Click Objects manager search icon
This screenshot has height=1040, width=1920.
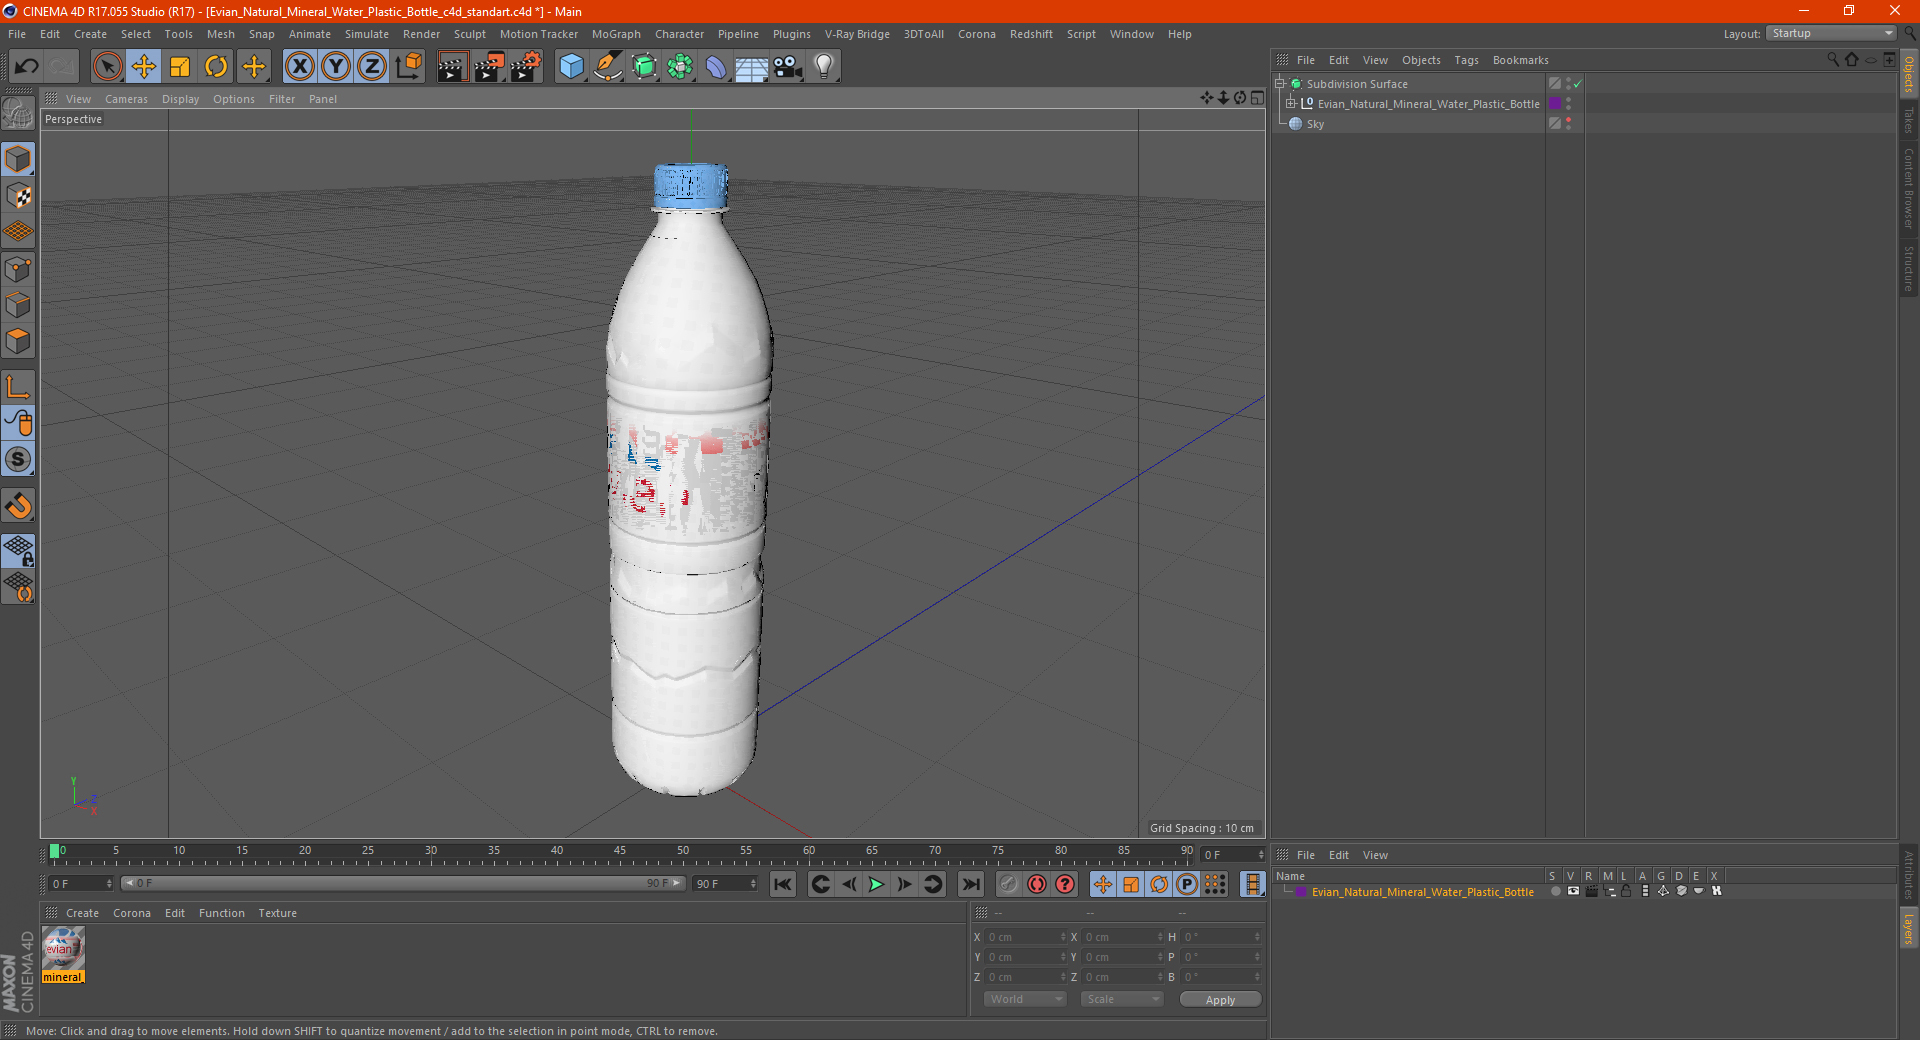point(1833,60)
